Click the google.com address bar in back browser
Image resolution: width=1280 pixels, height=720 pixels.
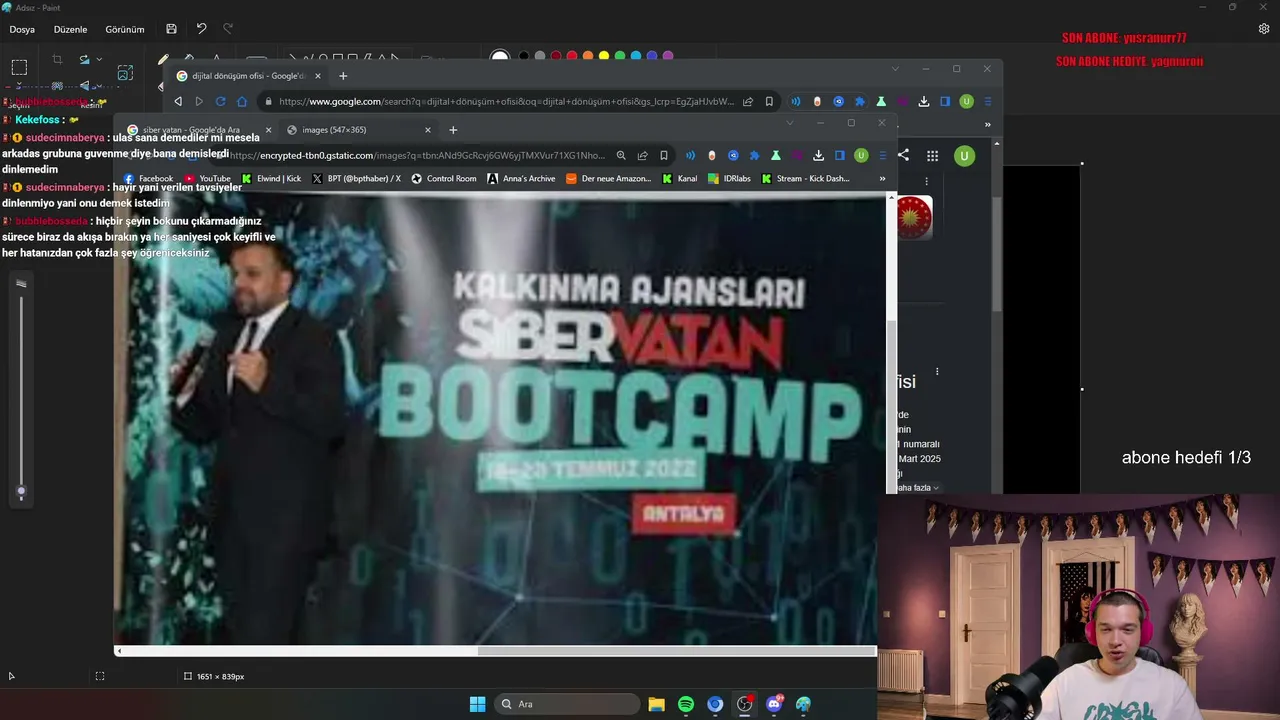(505, 101)
